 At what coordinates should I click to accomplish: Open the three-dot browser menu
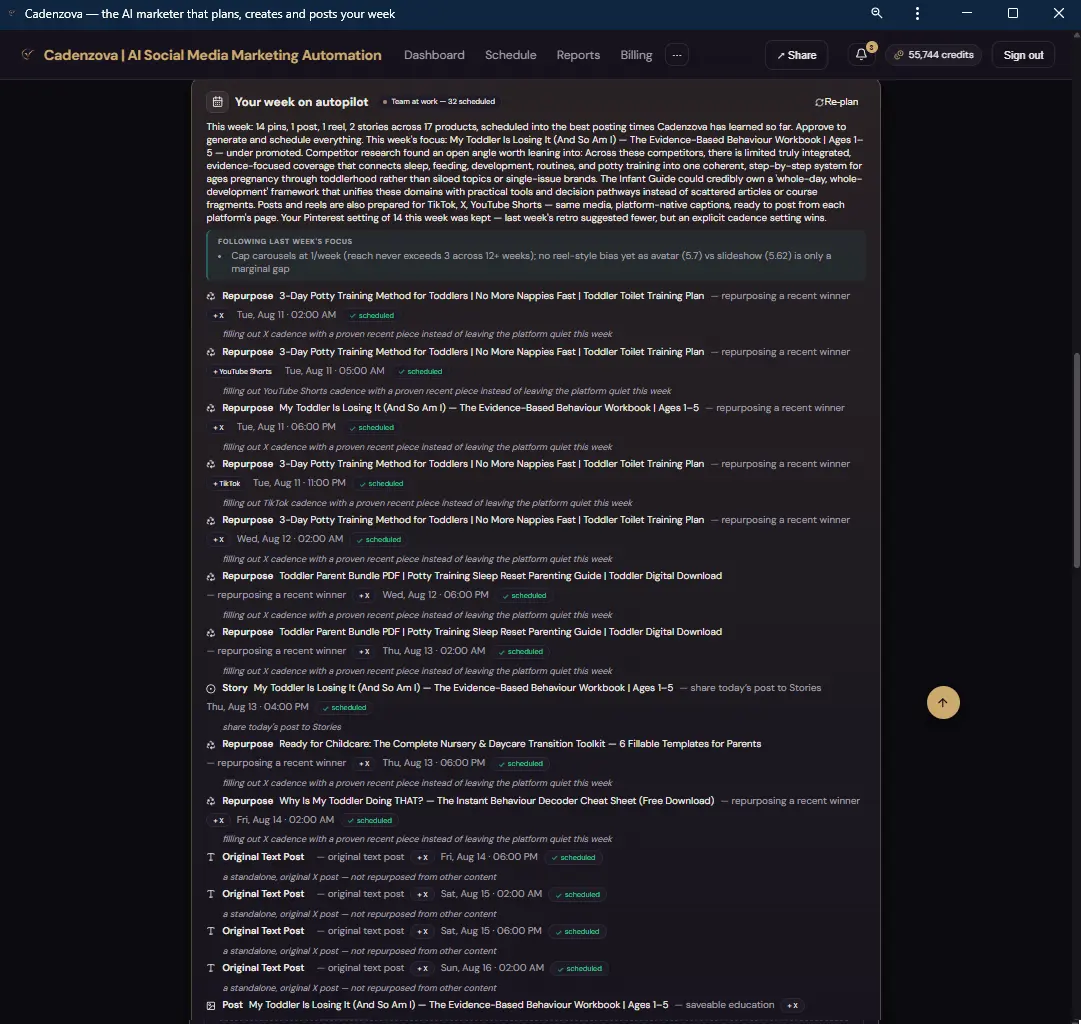click(917, 13)
